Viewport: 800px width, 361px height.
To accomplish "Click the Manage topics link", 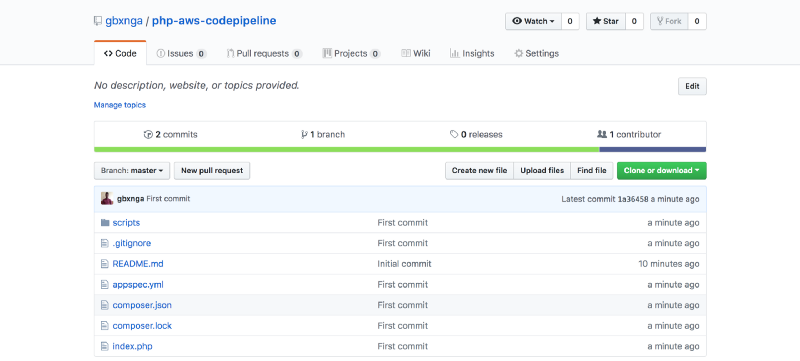I will click(x=120, y=105).
